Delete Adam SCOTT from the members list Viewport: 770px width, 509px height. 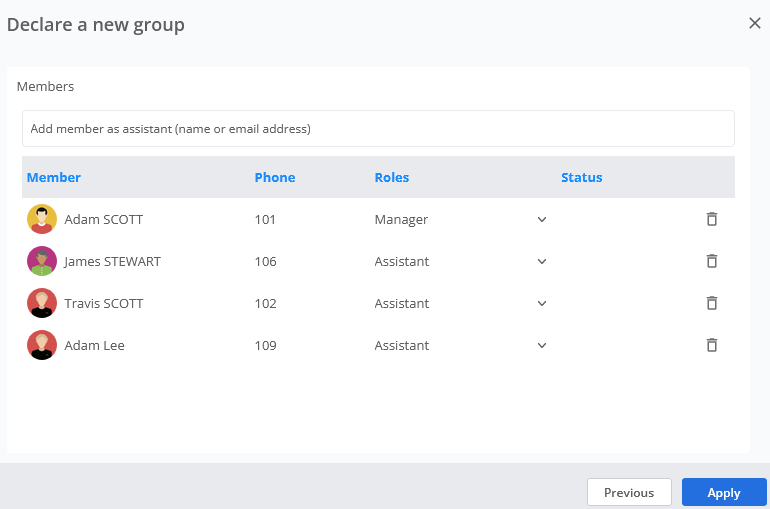point(712,219)
